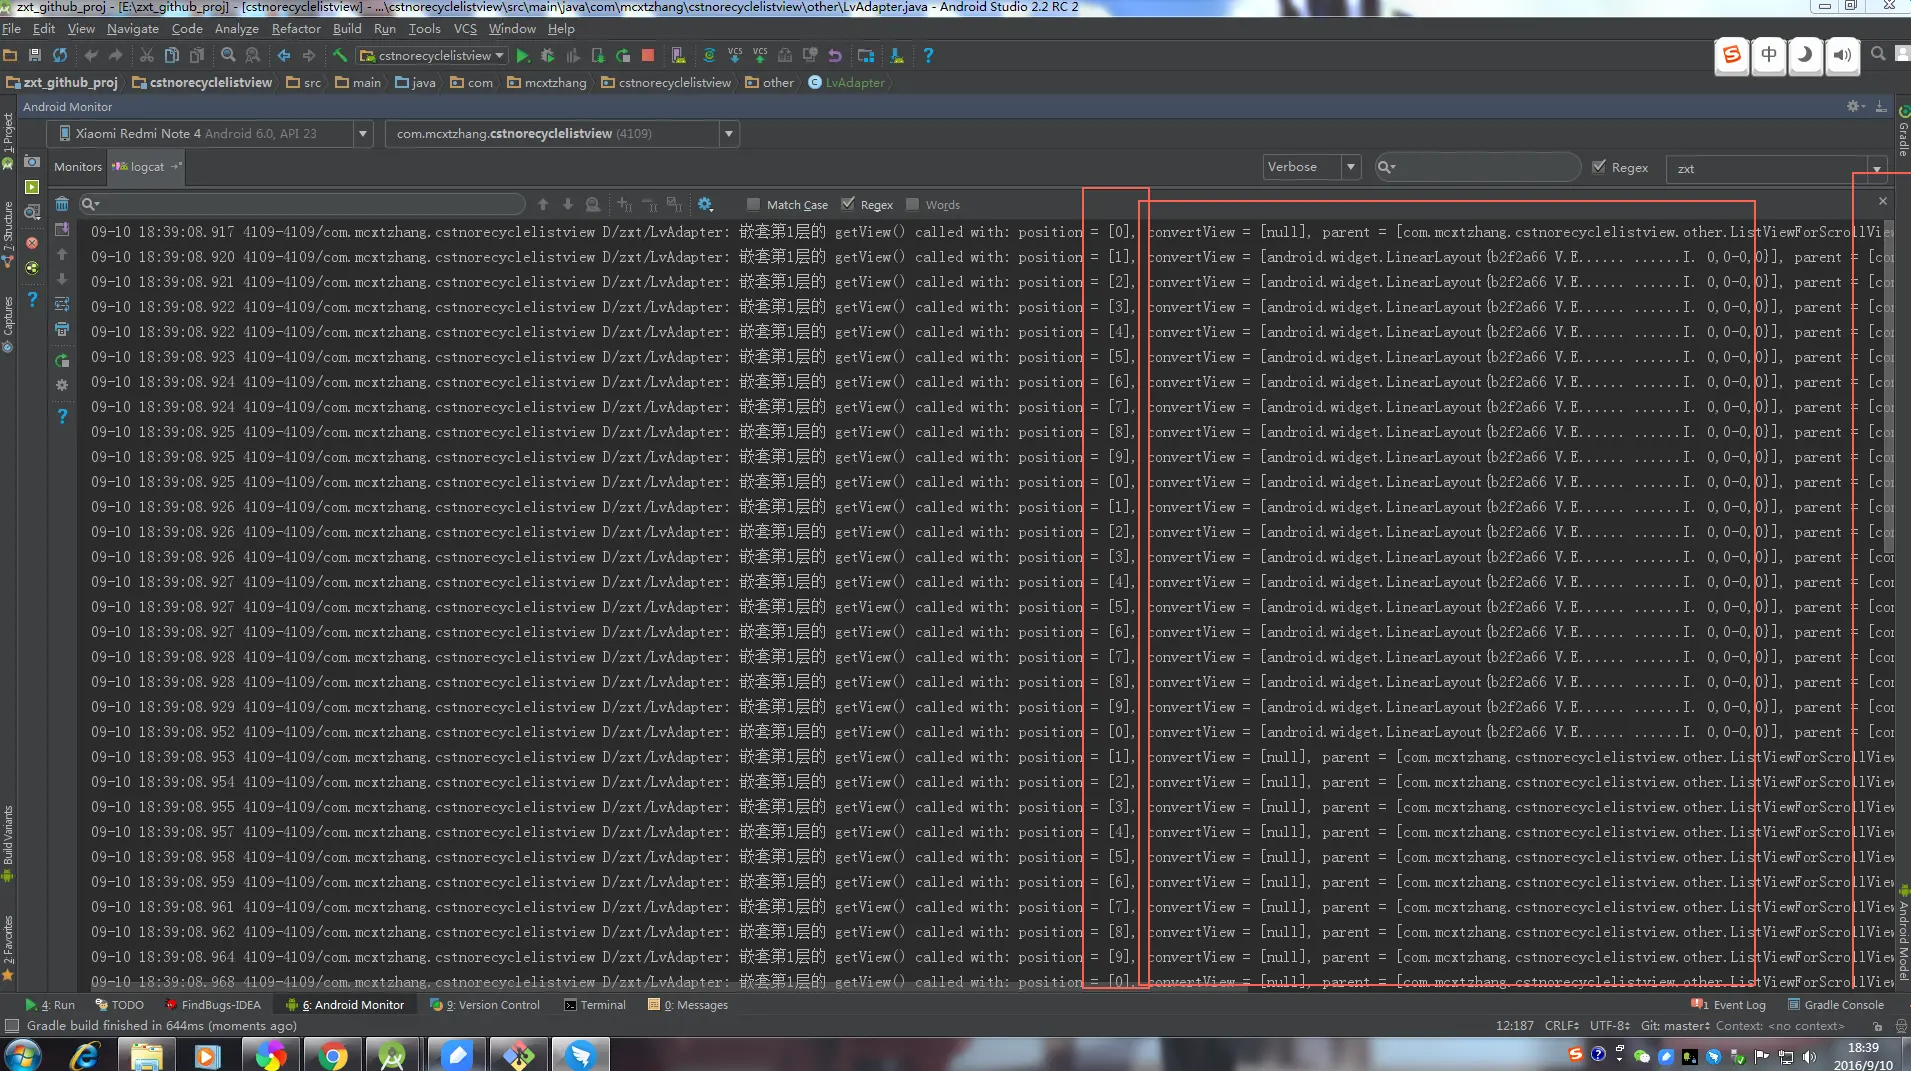Click the Find magnifier icon in the toolbar

(228, 56)
